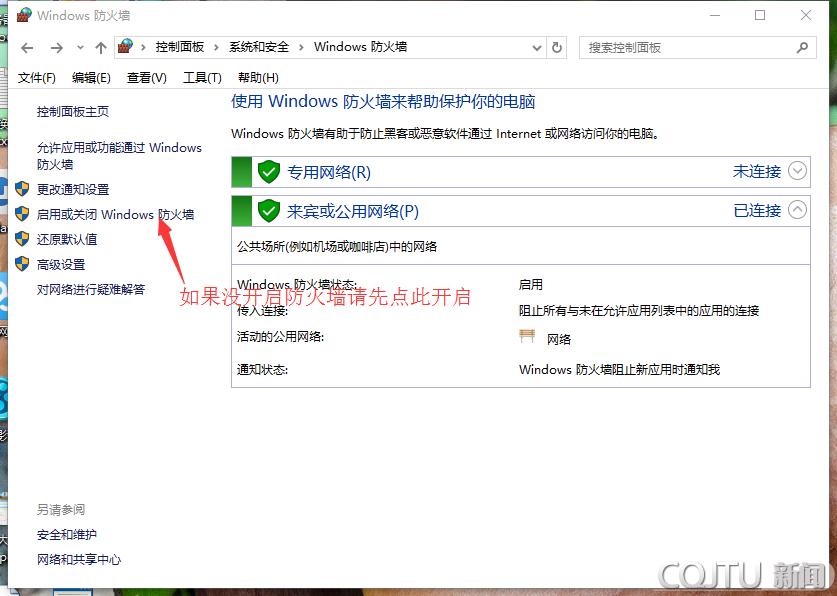The width and height of the screenshot is (837, 596).
Task: Click shield icon beside 高级设置
Action: [x=22, y=264]
